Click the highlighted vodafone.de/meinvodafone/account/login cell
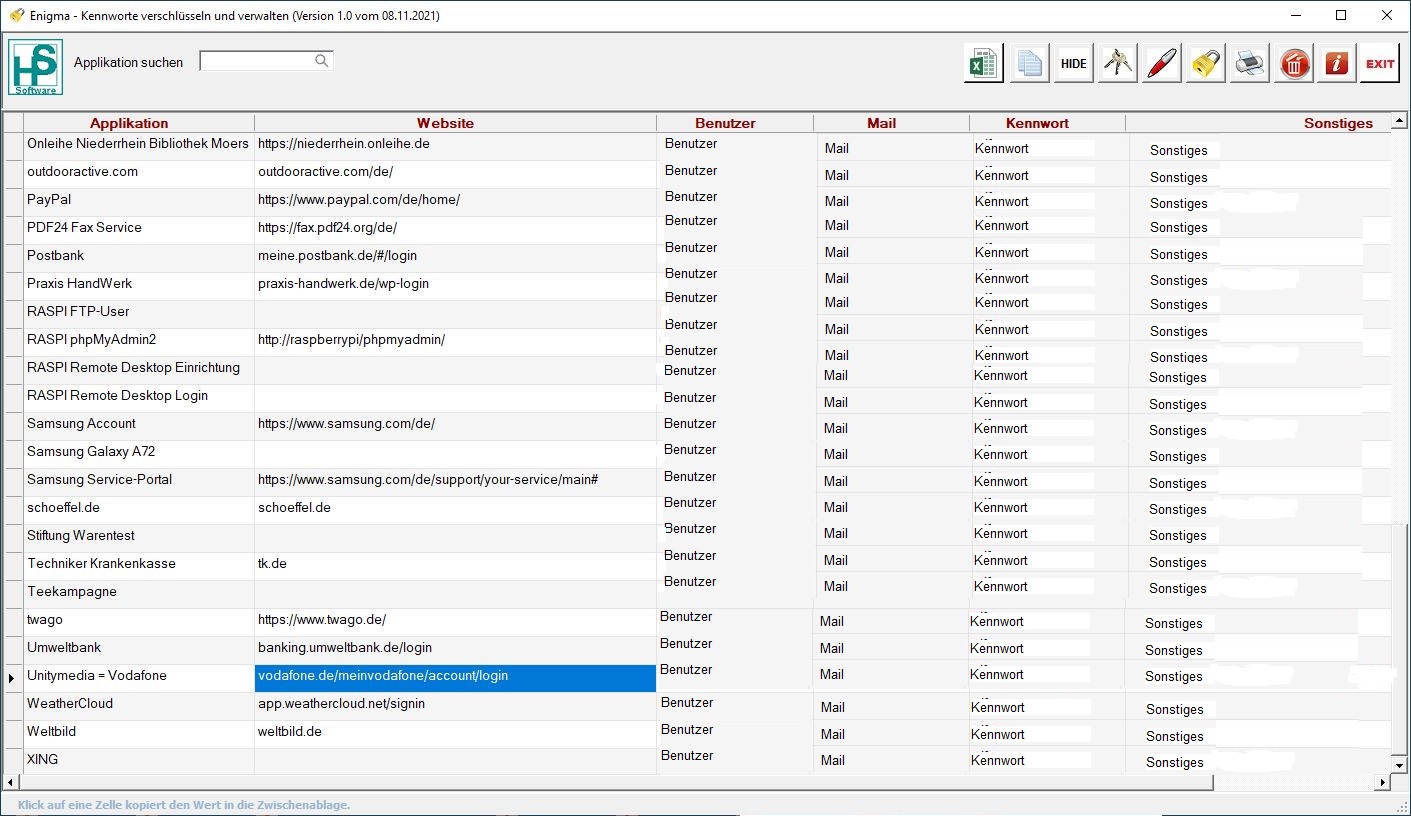This screenshot has width=1411, height=816. [455, 678]
